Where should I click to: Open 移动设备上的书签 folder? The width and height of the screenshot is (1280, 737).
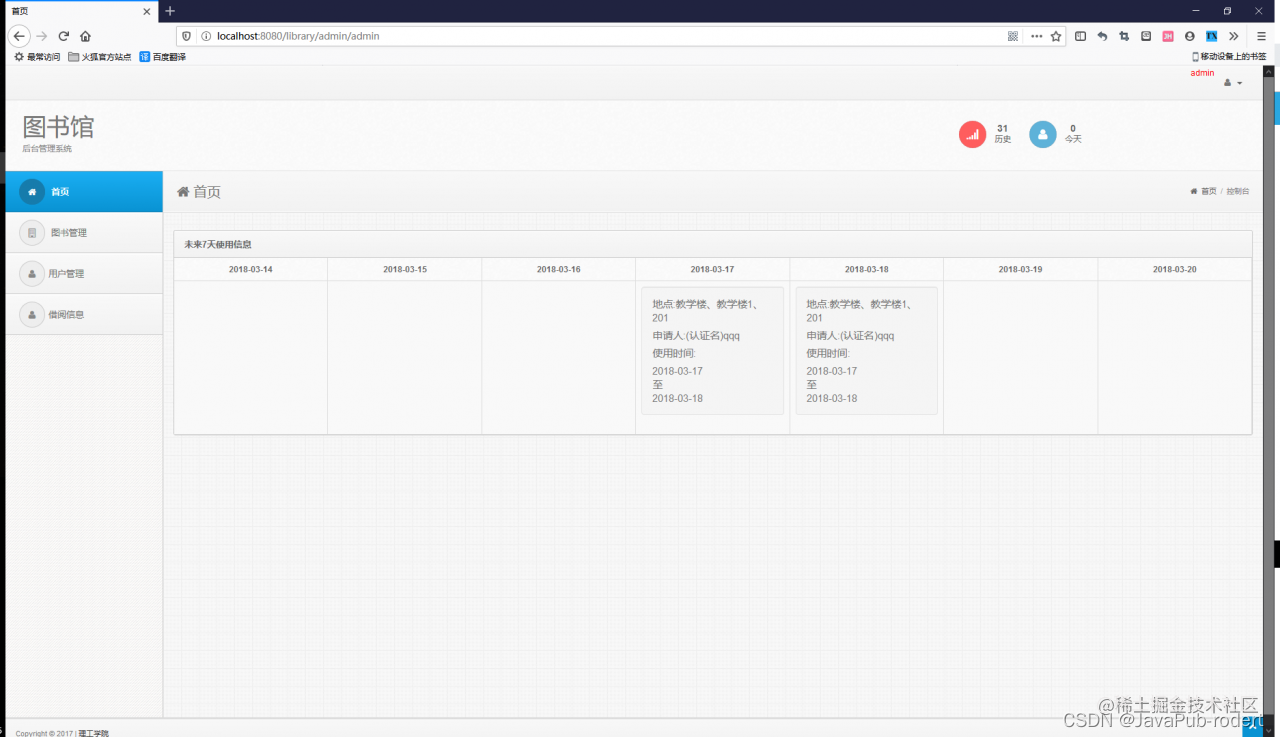pos(1229,57)
